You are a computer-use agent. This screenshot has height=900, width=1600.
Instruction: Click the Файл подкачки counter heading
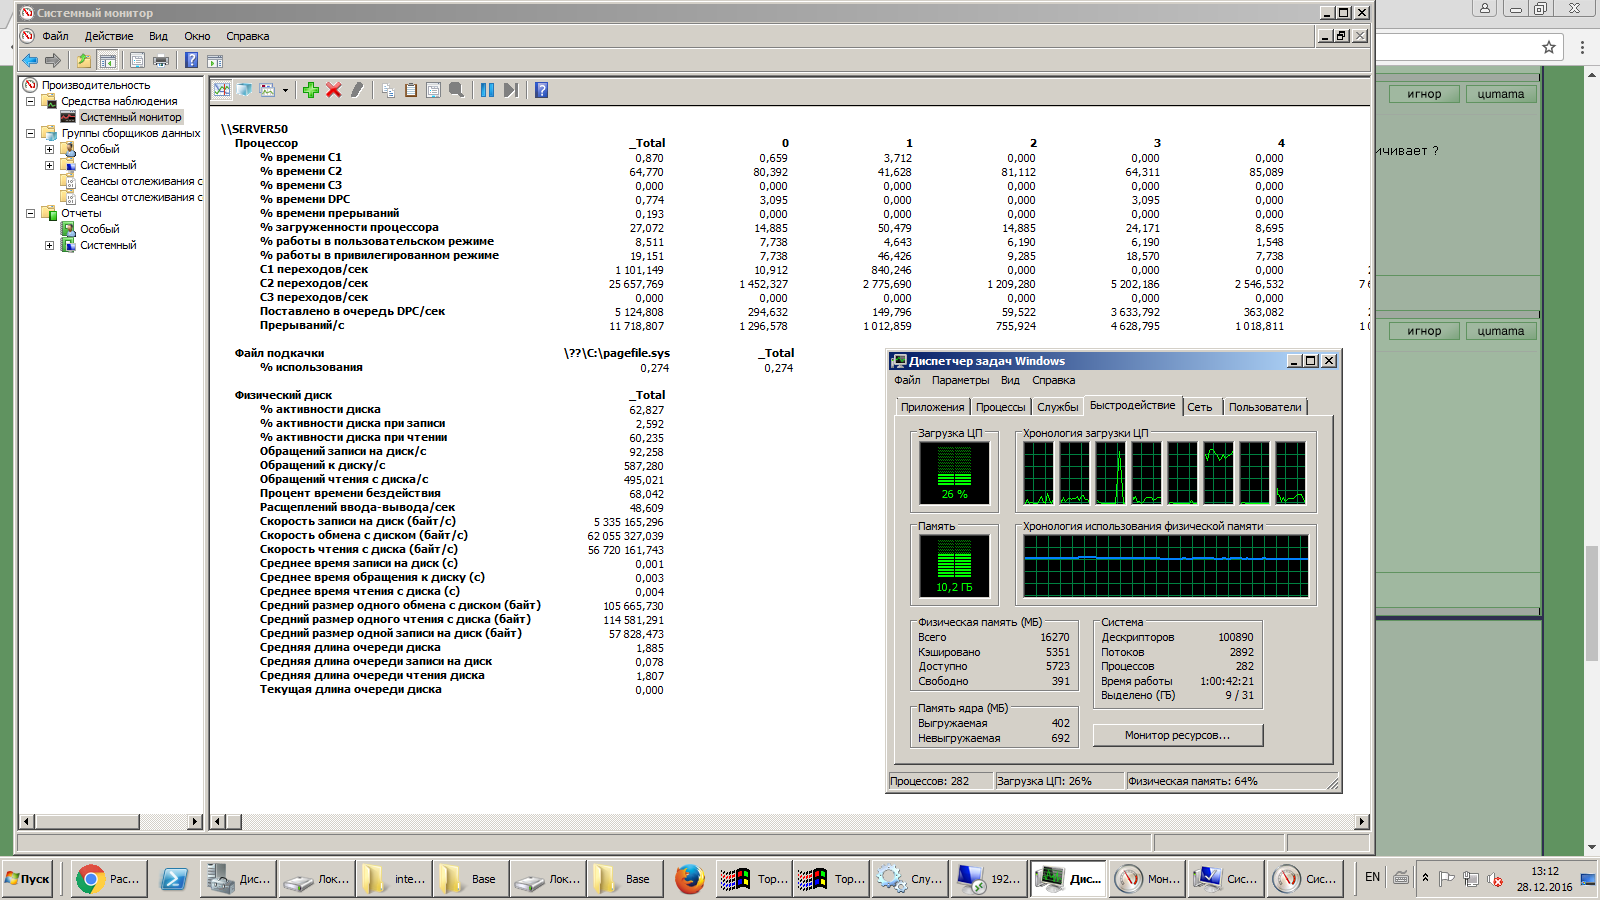(x=279, y=353)
